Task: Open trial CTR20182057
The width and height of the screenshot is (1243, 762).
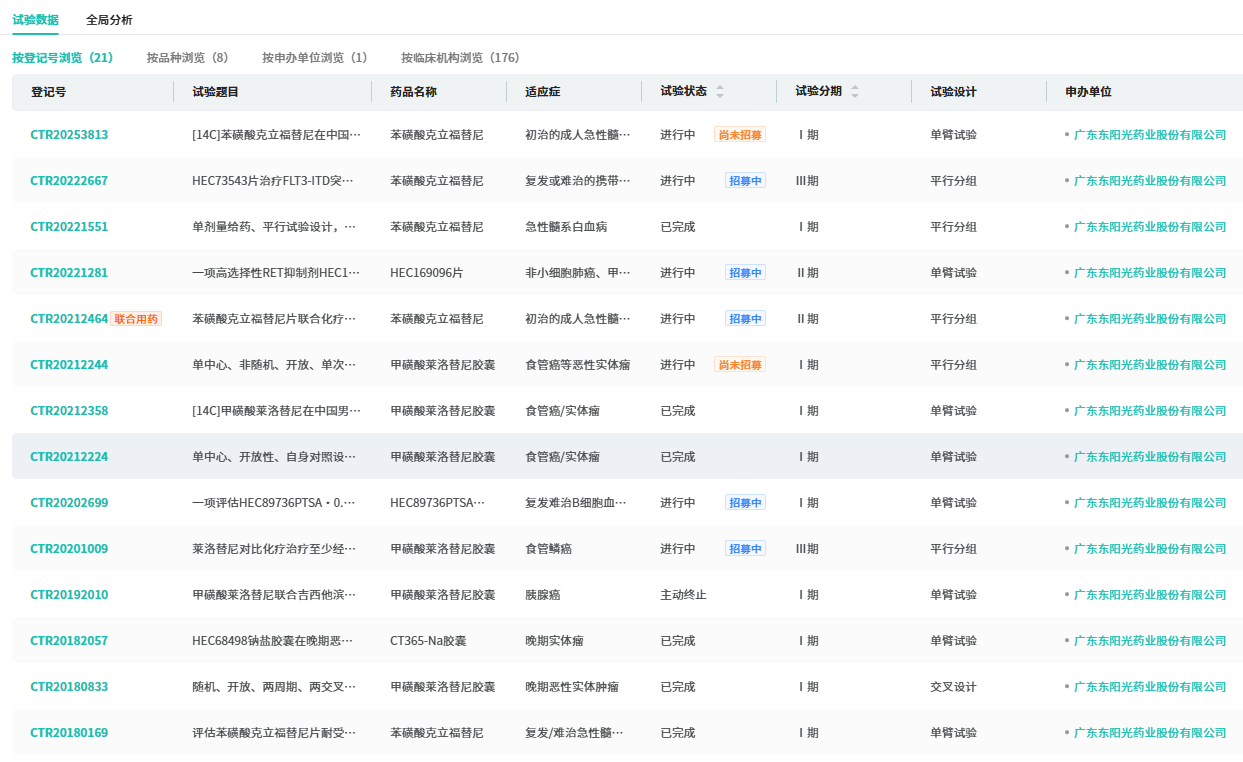Action: click(x=69, y=641)
